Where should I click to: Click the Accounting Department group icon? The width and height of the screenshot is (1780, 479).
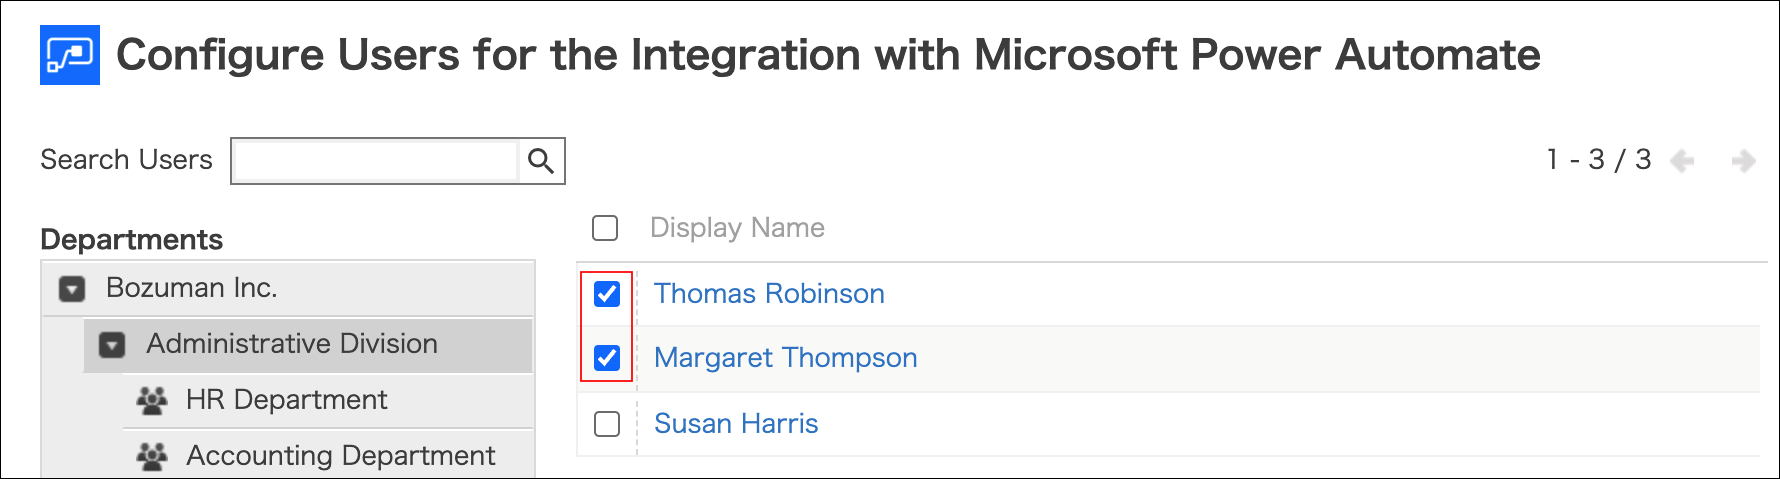[x=152, y=457]
